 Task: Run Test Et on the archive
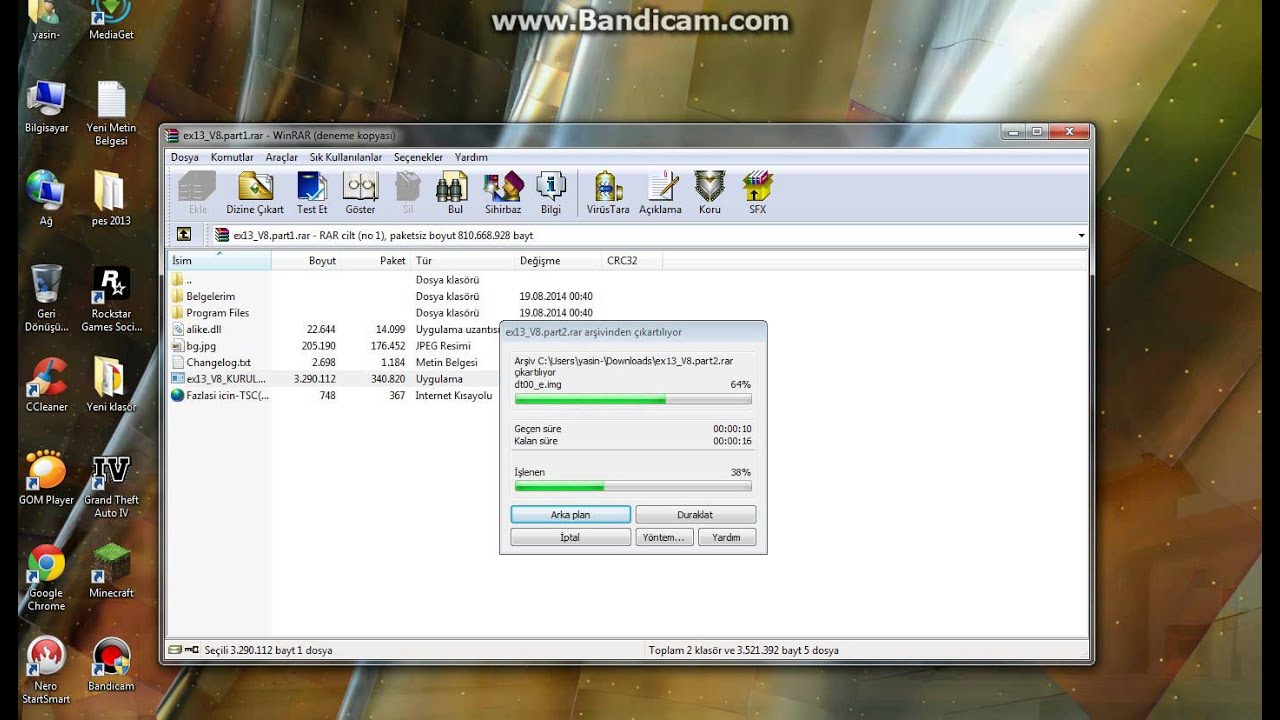click(x=312, y=193)
